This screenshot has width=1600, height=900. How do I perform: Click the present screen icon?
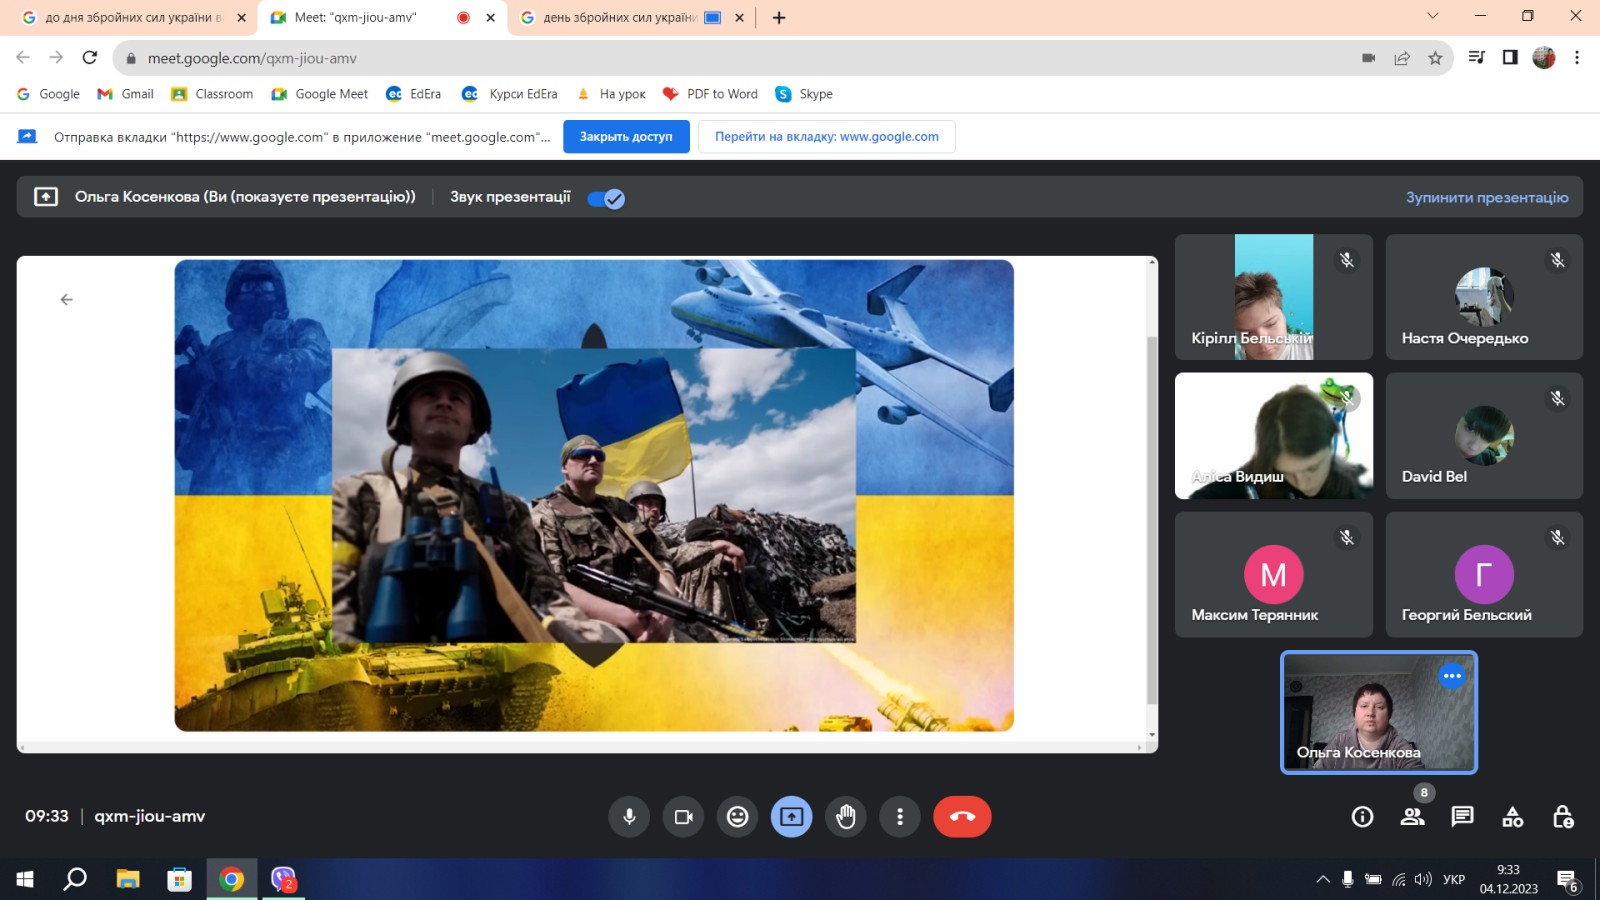point(791,817)
